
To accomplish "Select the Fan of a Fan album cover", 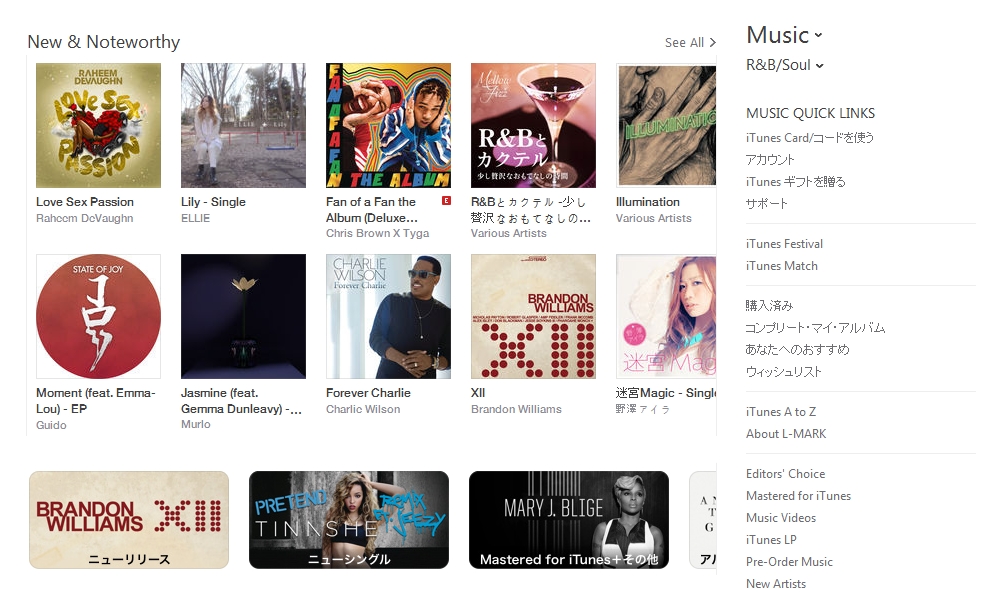I will [x=388, y=125].
